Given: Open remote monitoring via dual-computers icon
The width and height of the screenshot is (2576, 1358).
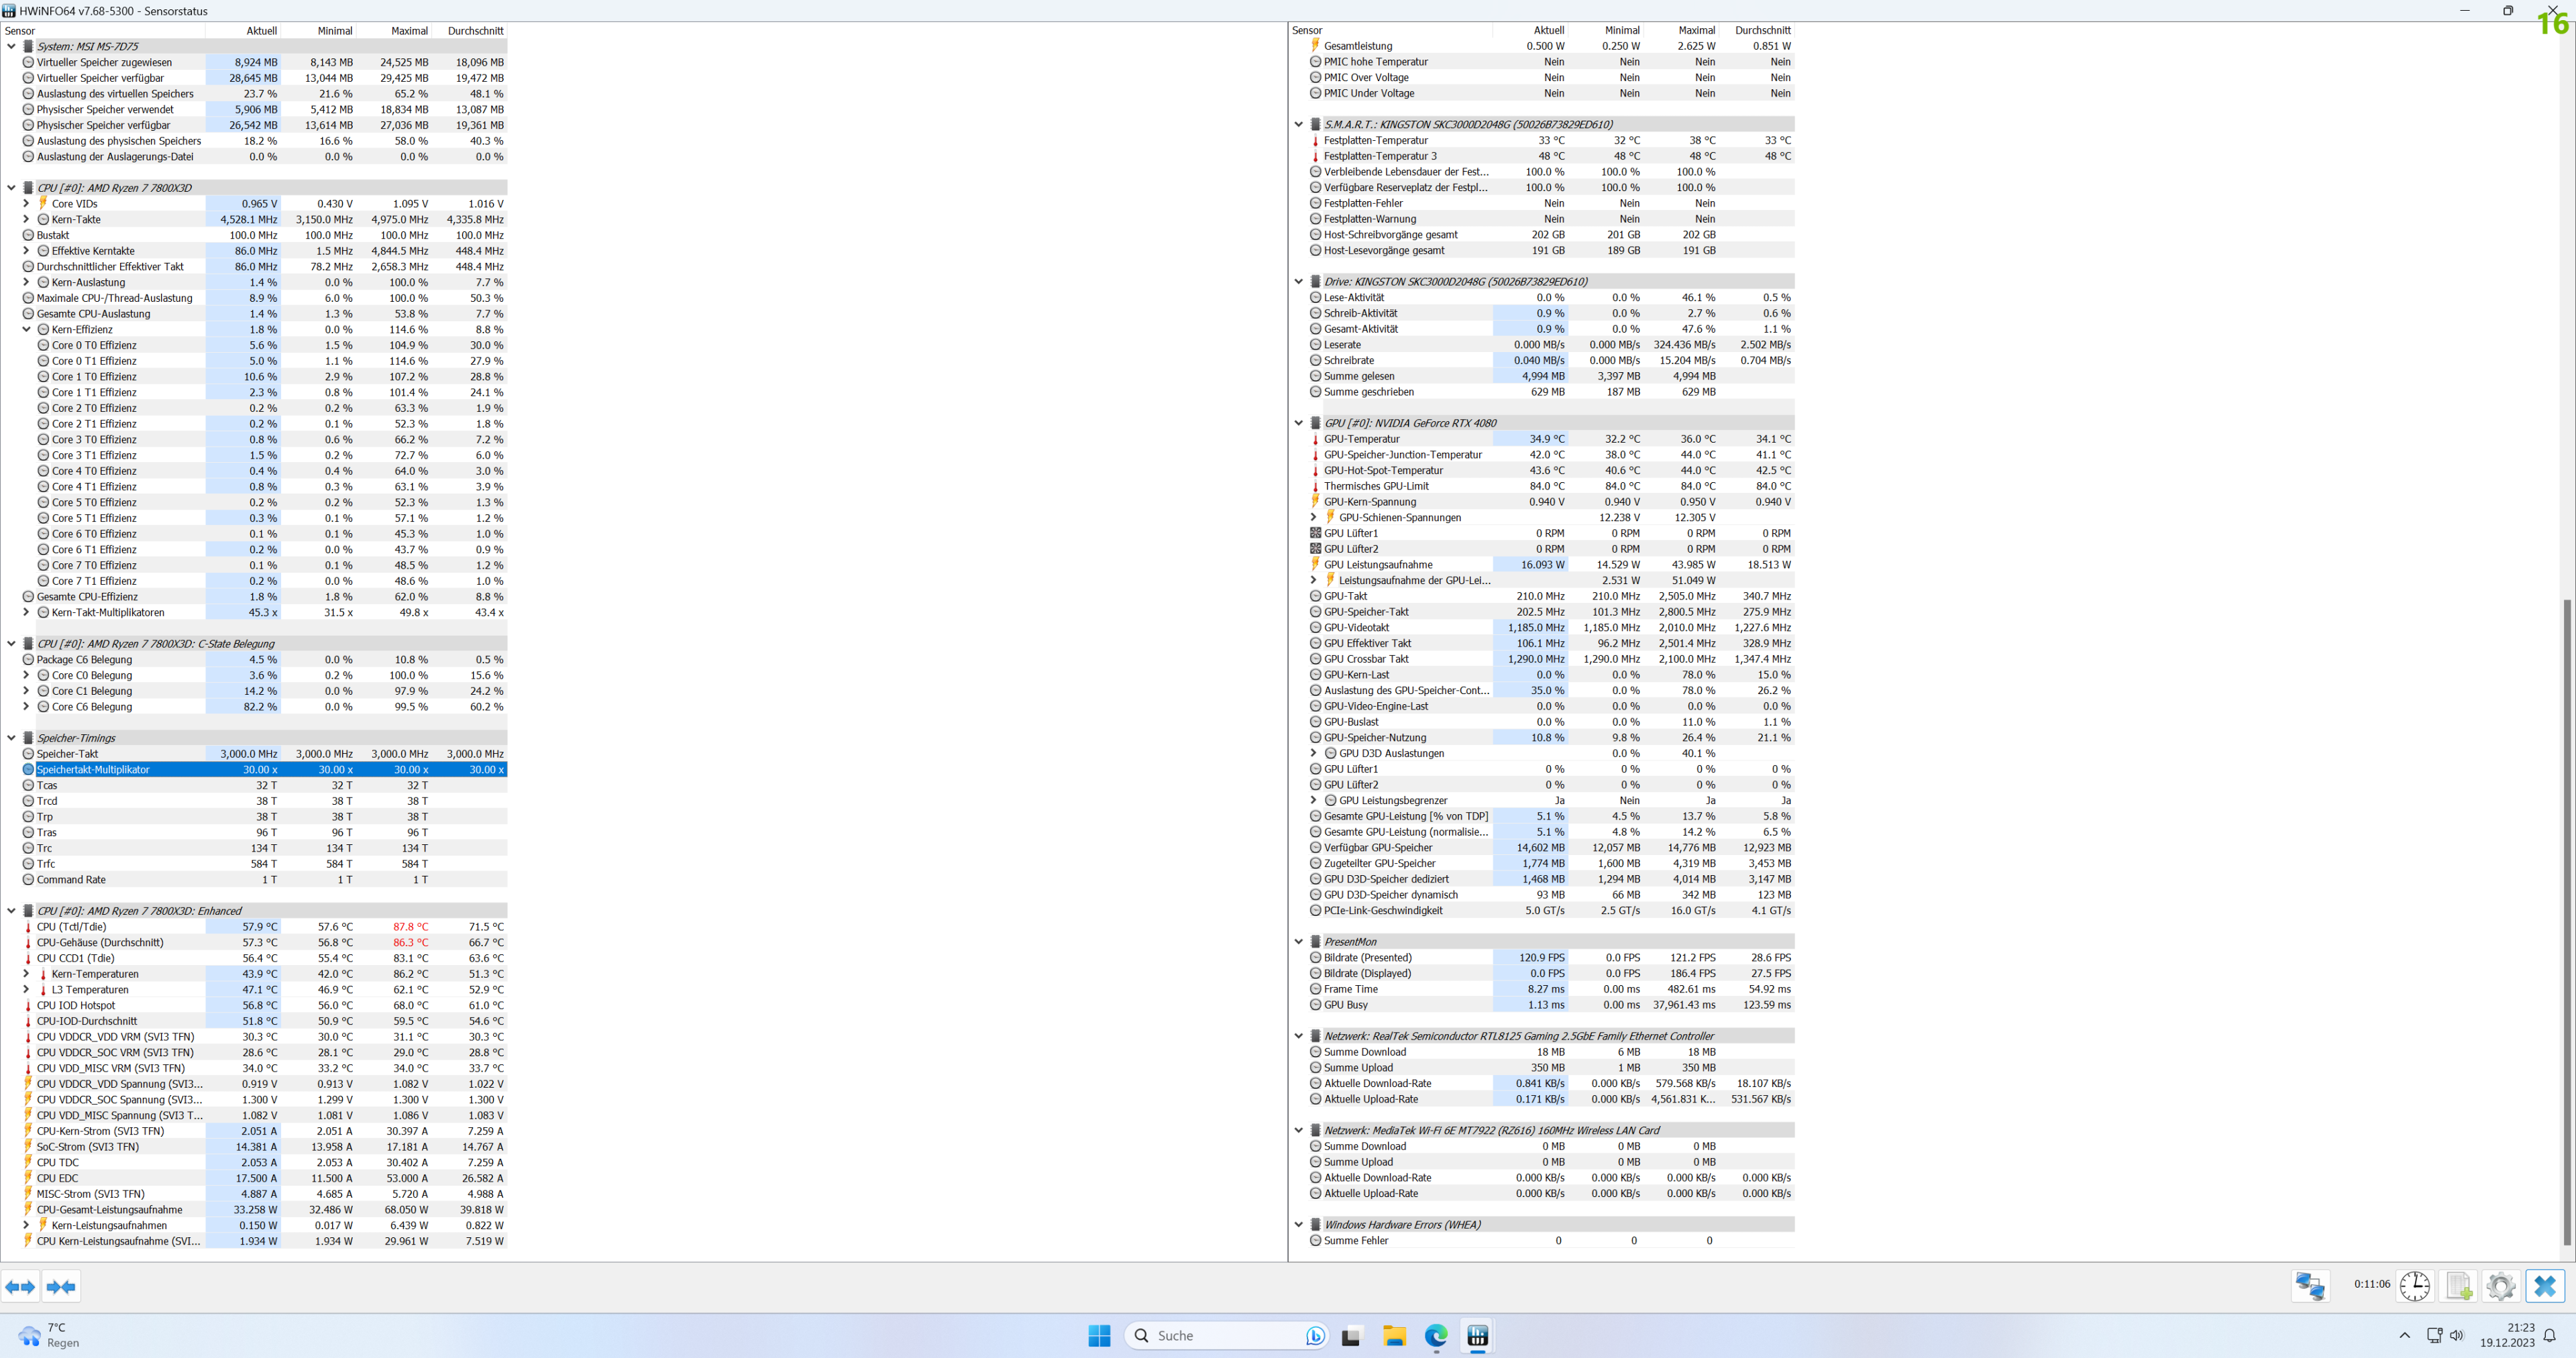Looking at the screenshot, I should coord(2310,1287).
